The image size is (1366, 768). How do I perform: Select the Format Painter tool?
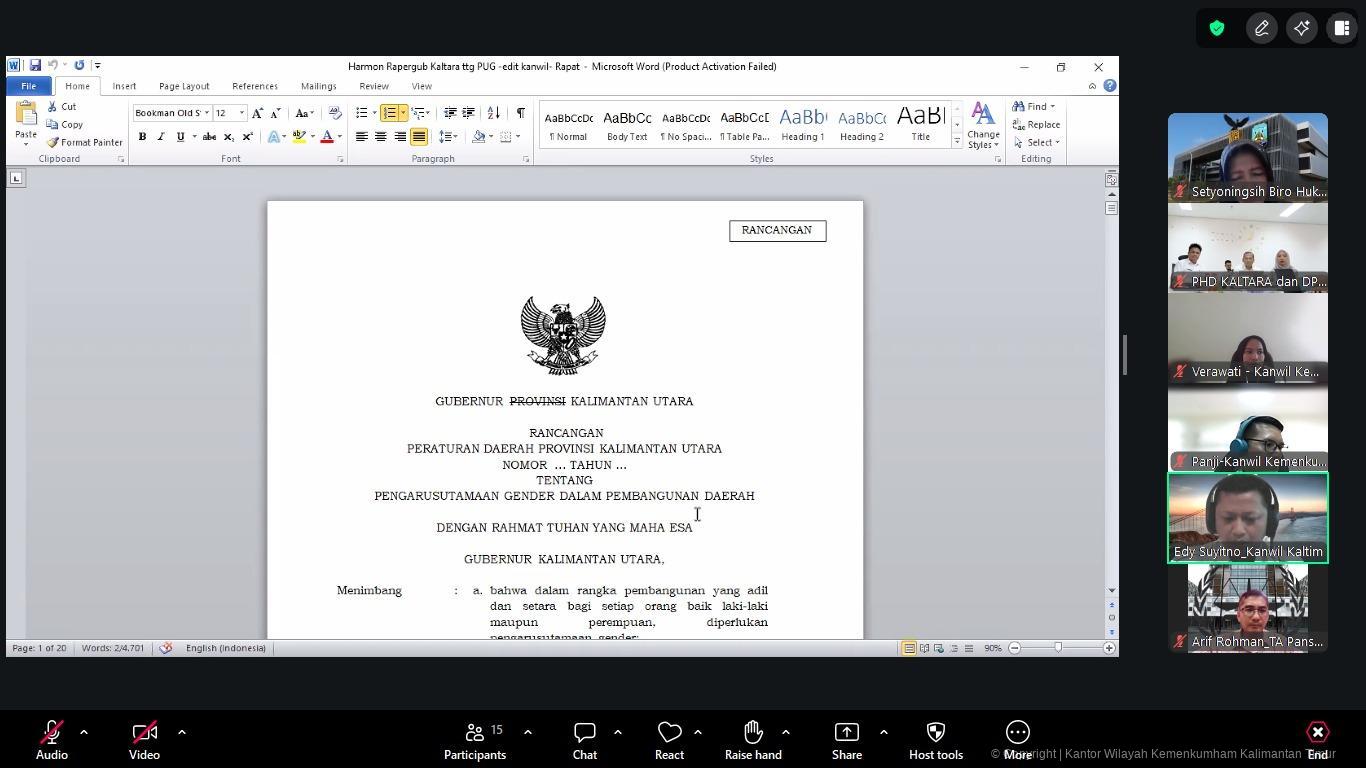(85, 142)
